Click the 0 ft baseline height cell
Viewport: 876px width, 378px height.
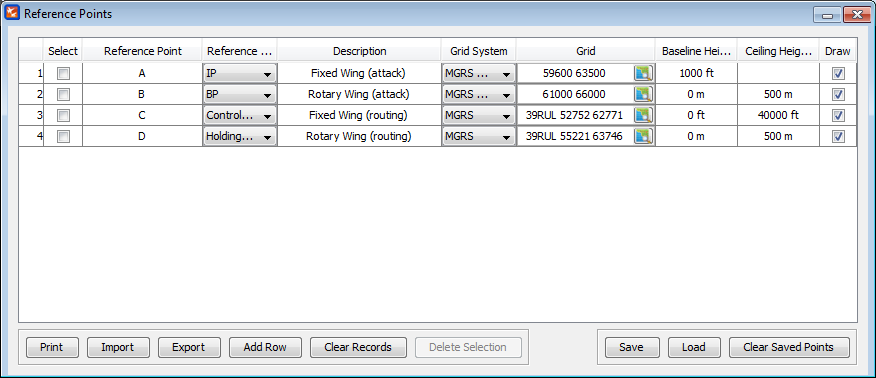696,116
